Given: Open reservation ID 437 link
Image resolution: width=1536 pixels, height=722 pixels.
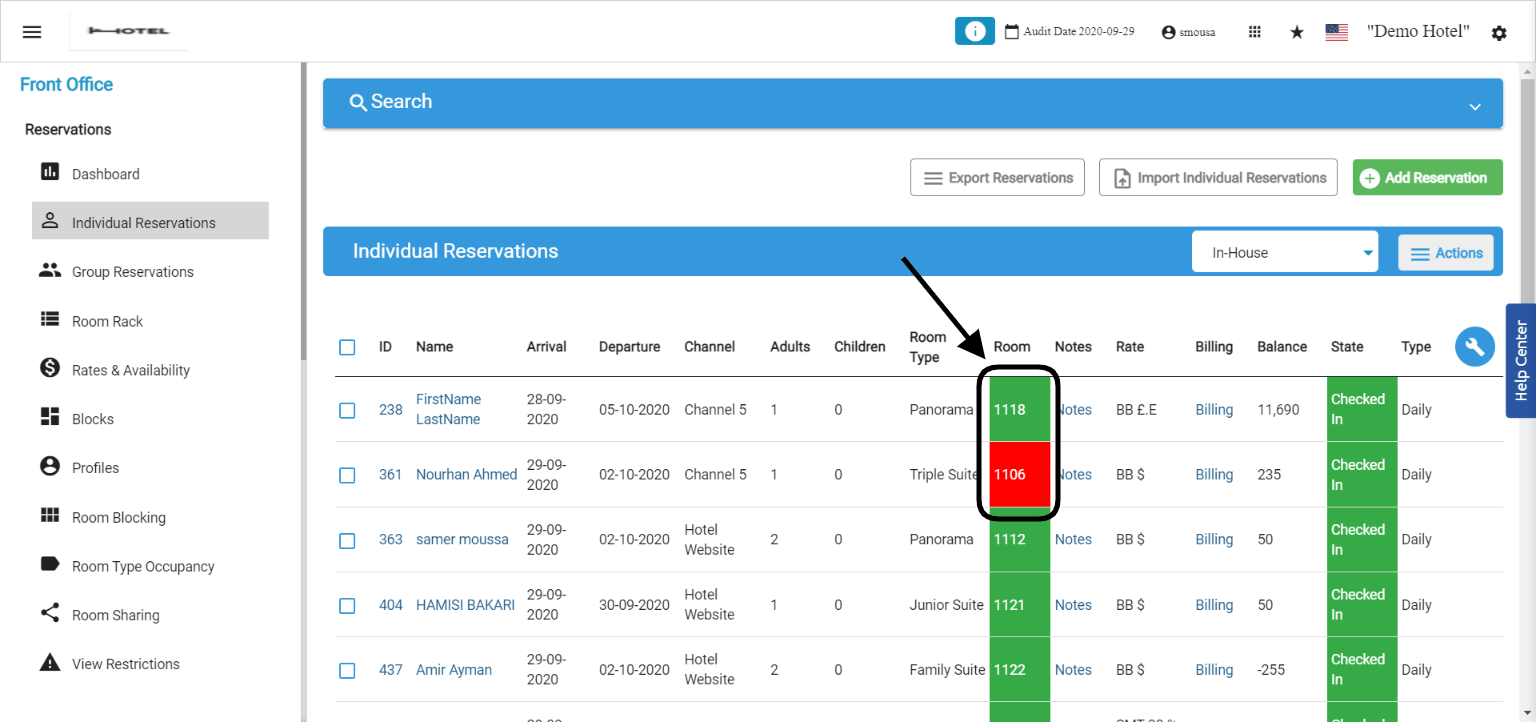Looking at the screenshot, I should (391, 670).
